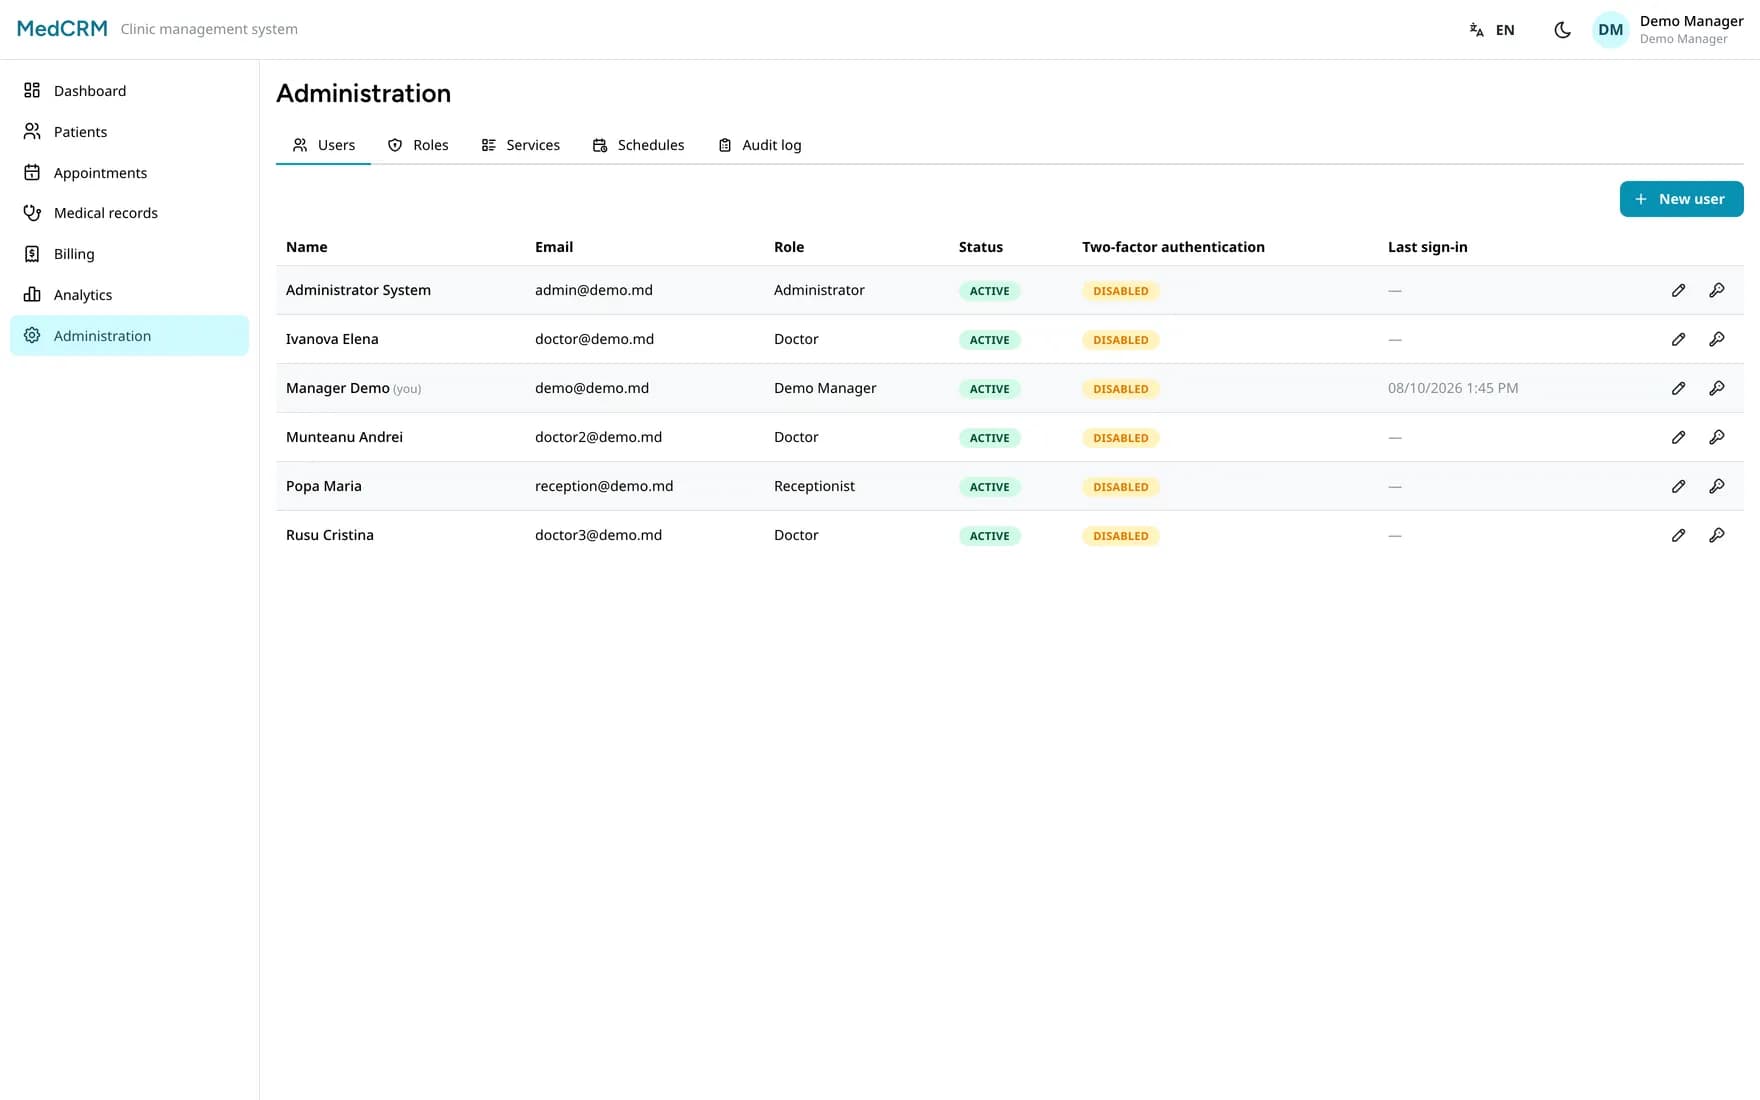
Task: Click key icon for Popa Maria
Action: pos(1716,486)
